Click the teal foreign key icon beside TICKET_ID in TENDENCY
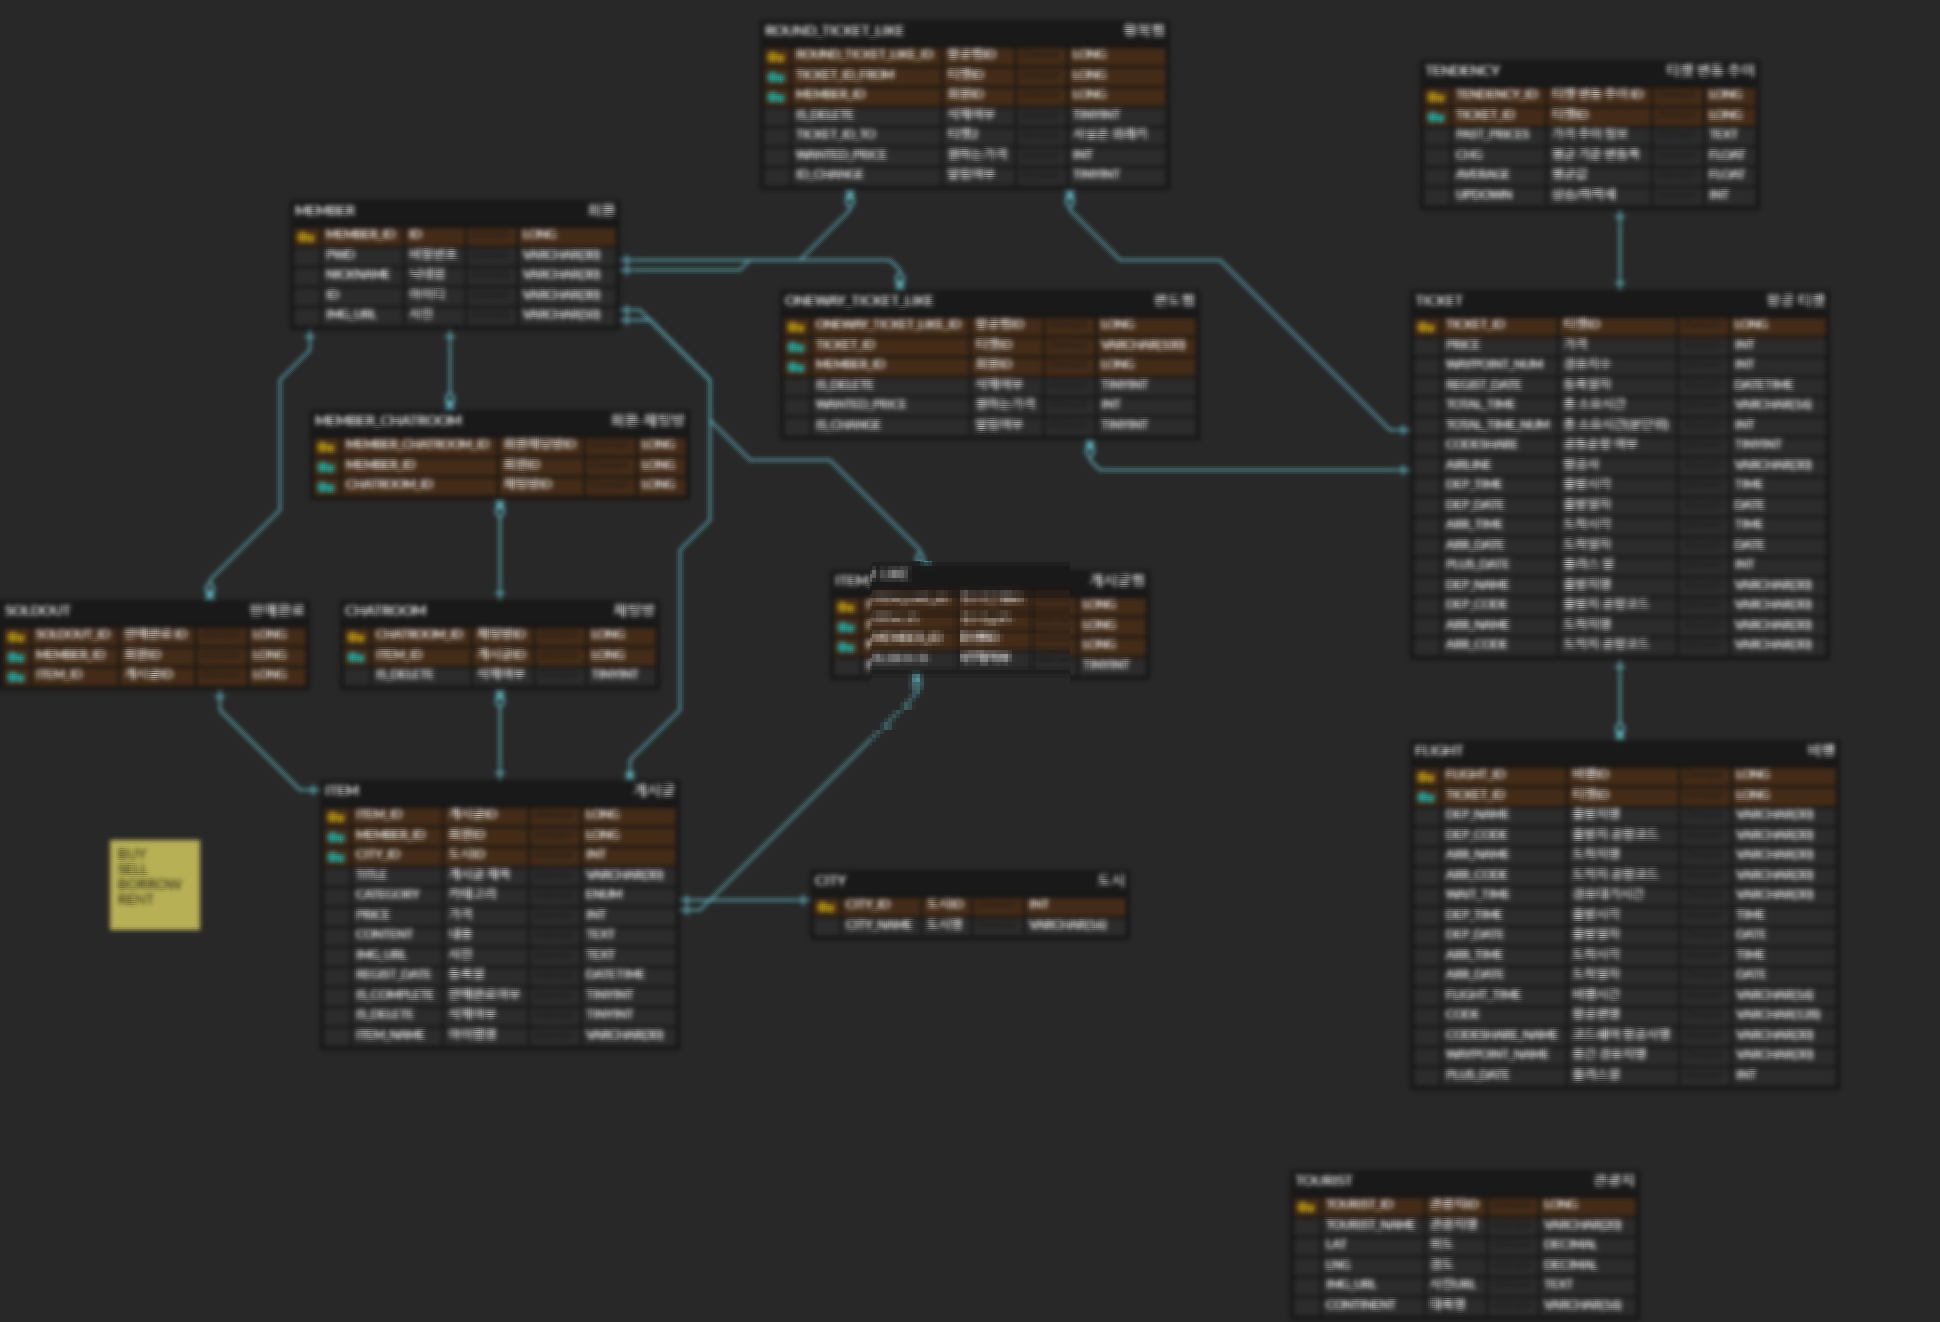The image size is (1940, 1322). (1436, 116)
